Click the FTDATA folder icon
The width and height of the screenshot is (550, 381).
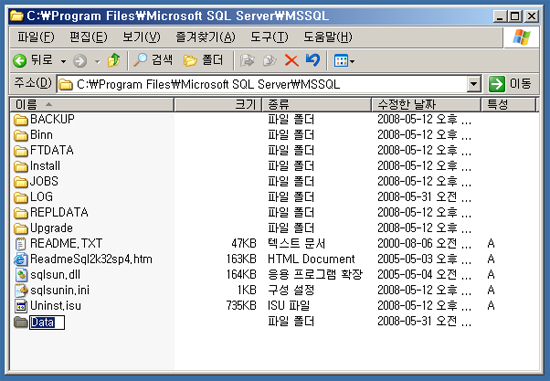21,151
